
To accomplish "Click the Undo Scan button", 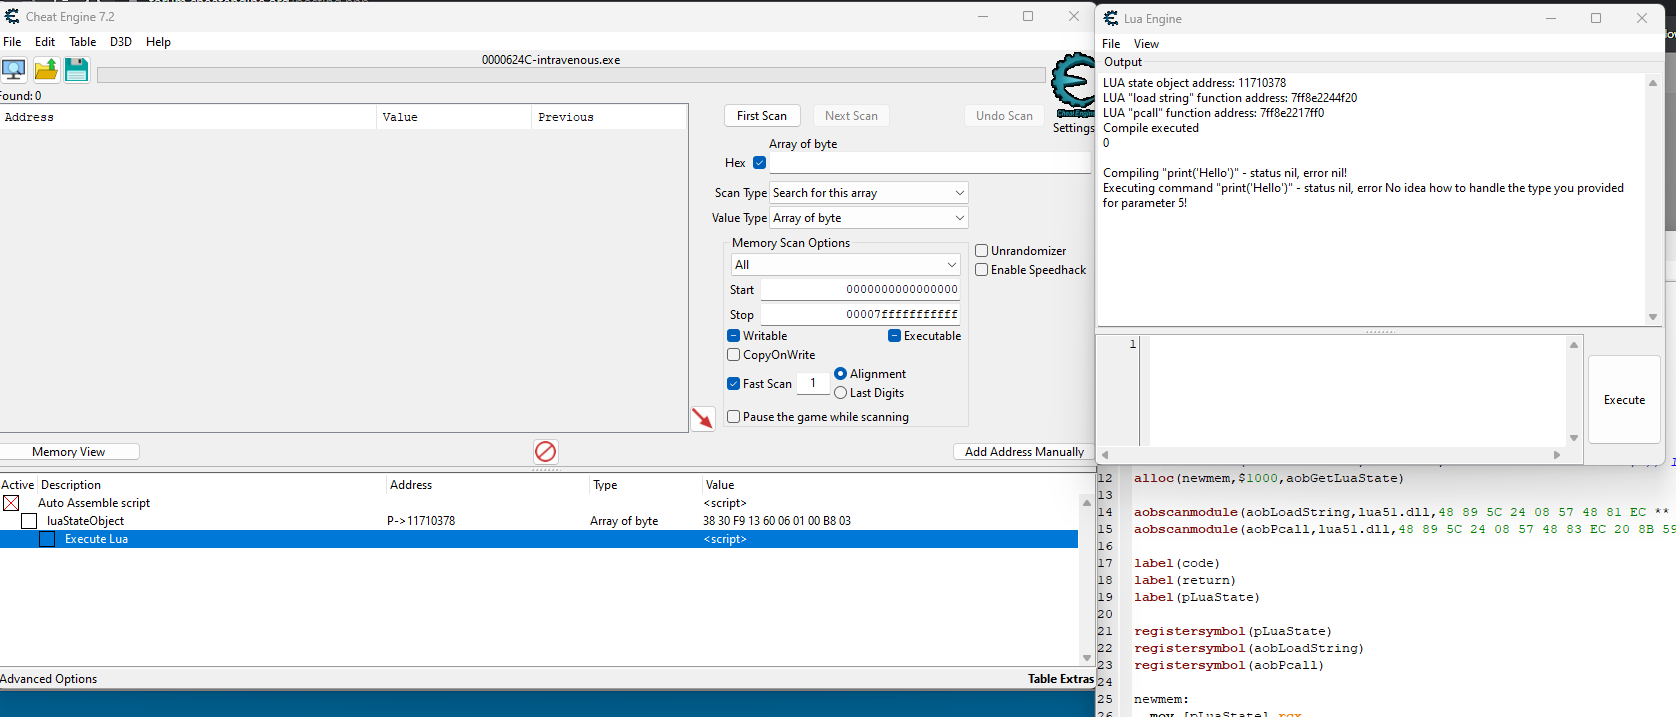I will tap(1004, 116).
